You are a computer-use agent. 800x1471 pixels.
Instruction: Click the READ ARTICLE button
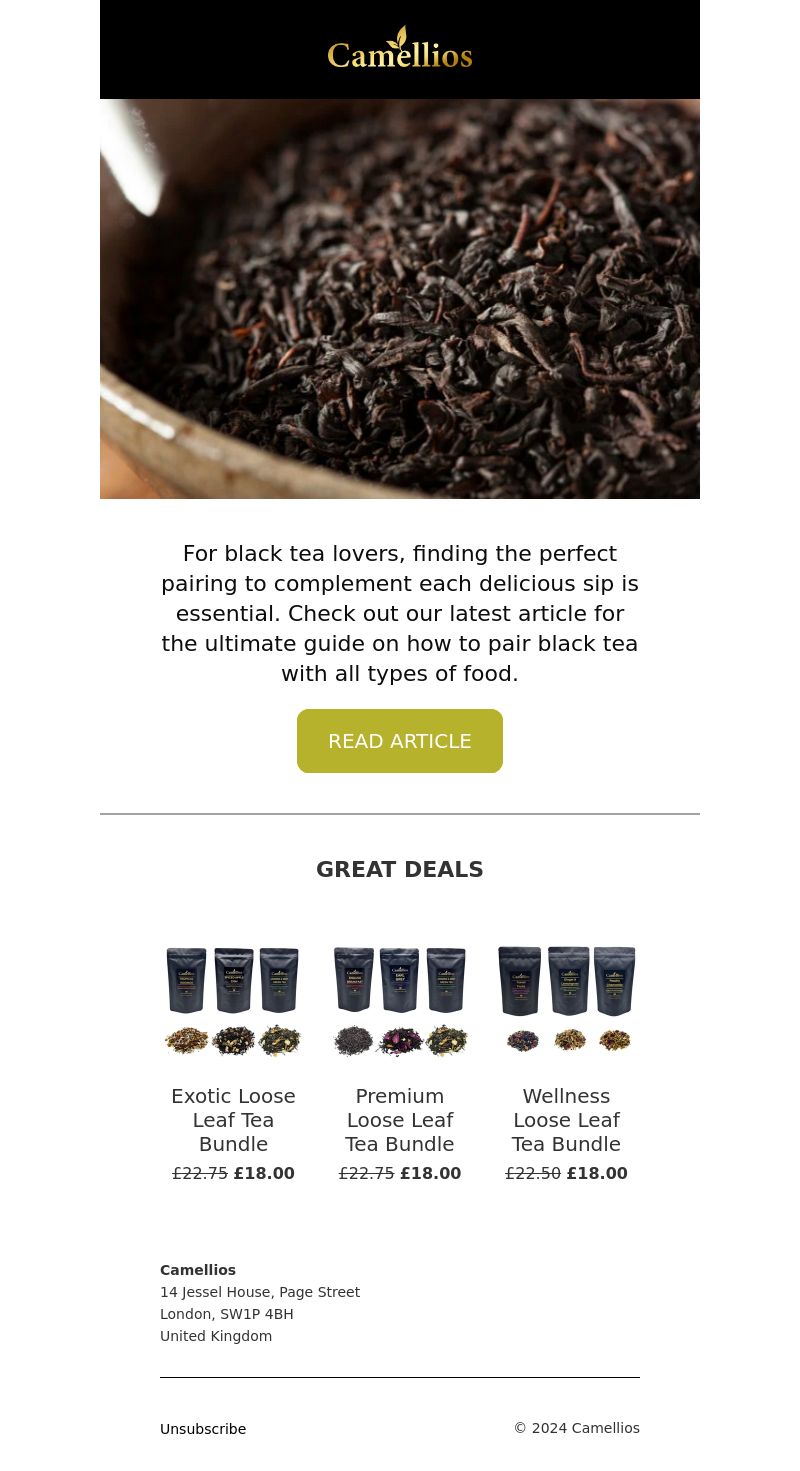point(400,741)
